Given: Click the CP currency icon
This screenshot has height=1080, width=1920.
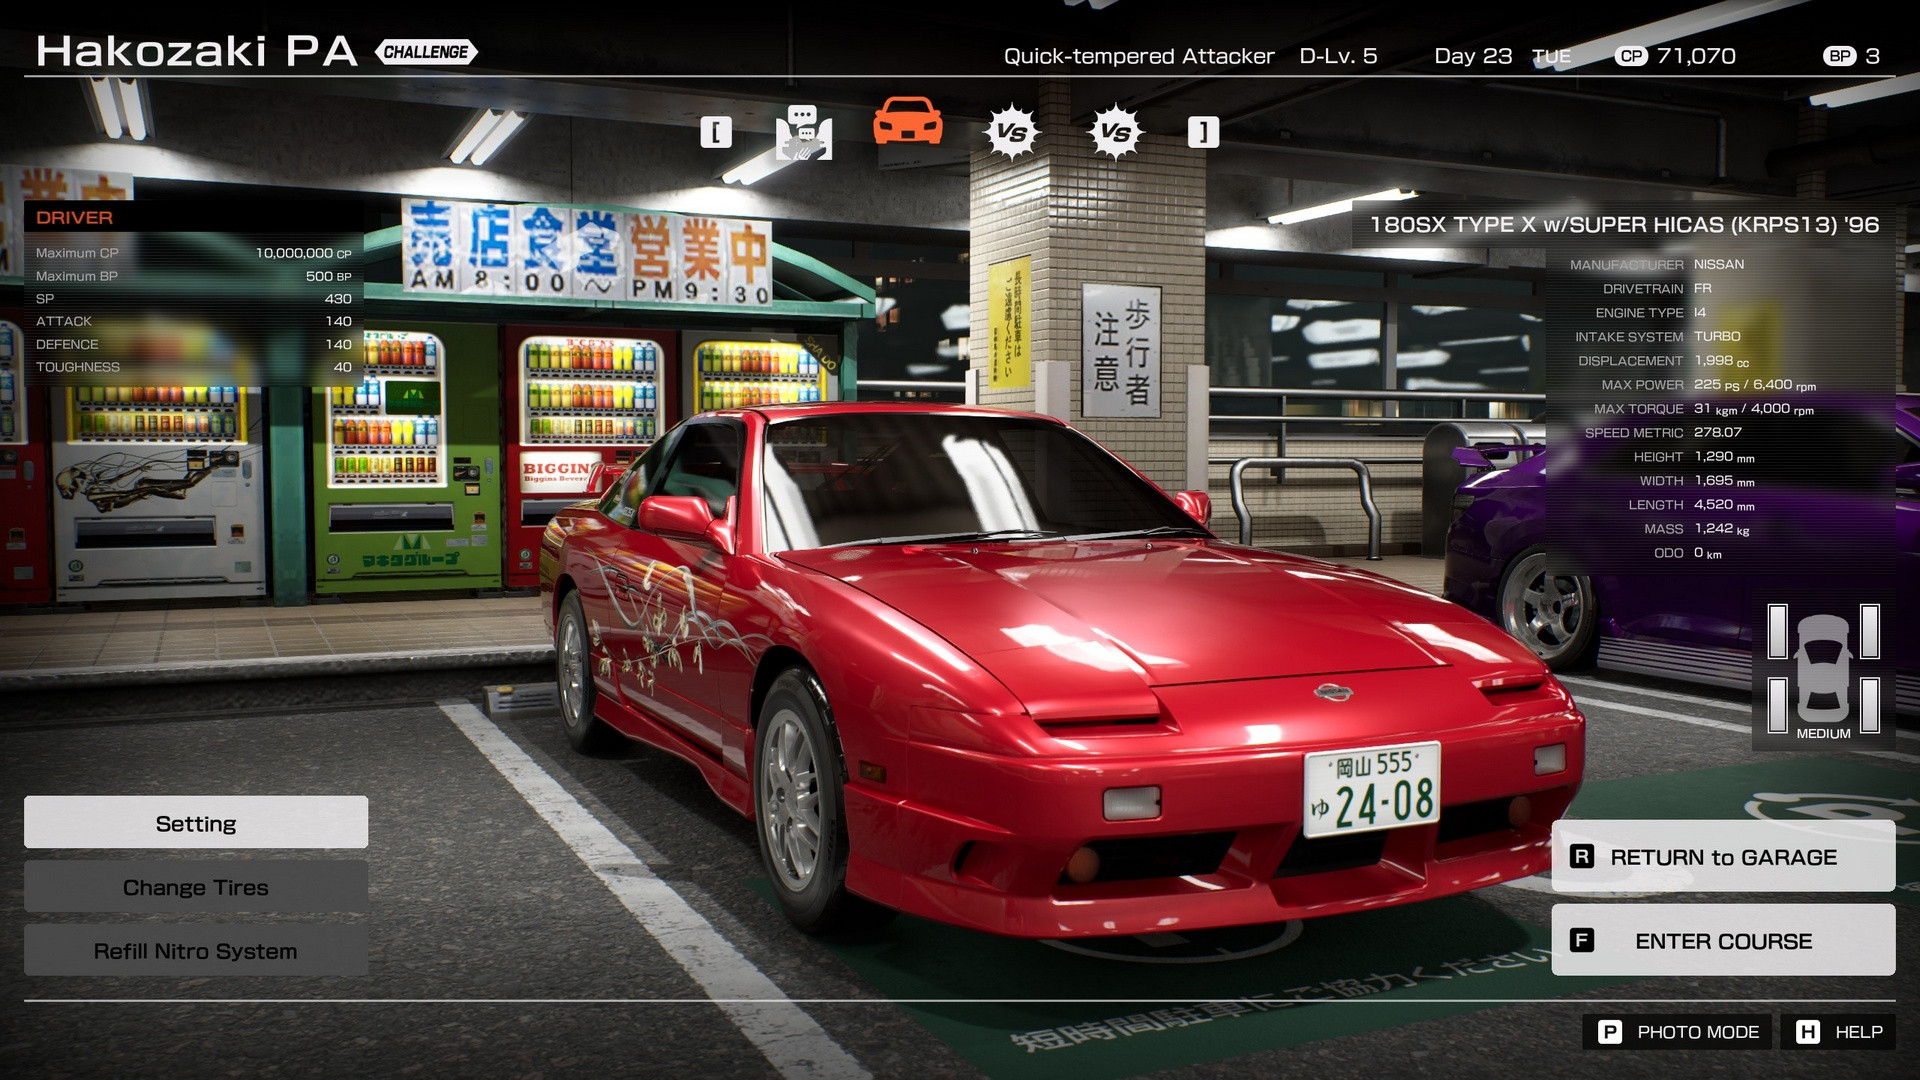Looking at the screenshot, I should point(1631,56).
